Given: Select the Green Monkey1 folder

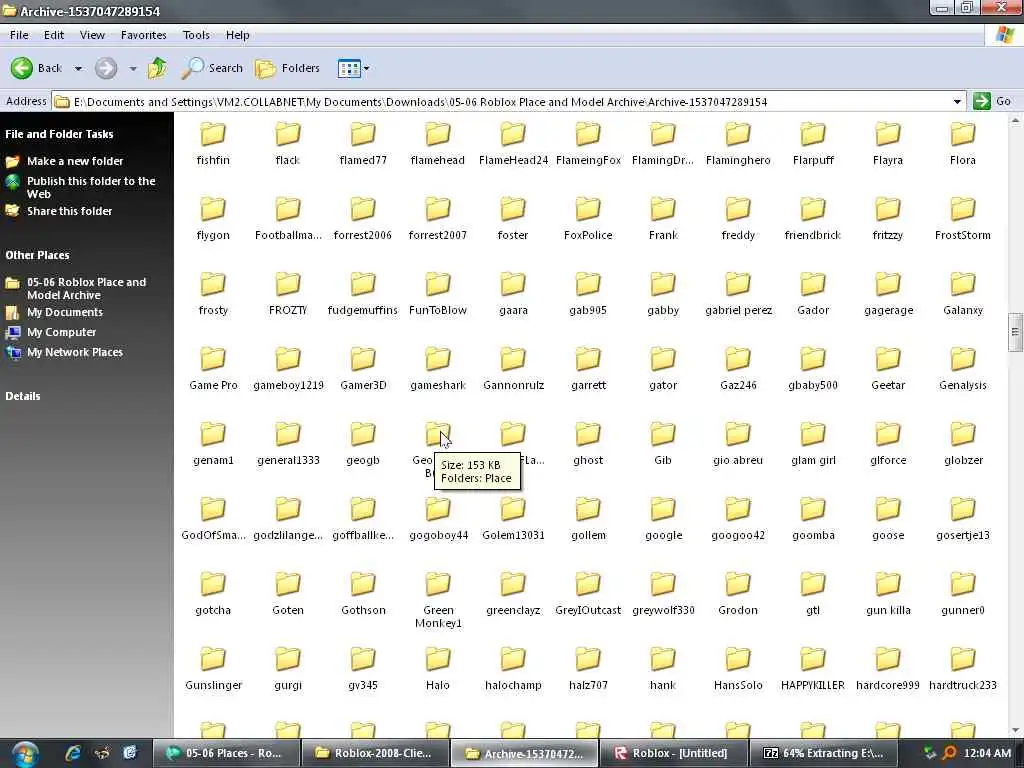Looking at the screenshot, I should [x=438, y=600].
